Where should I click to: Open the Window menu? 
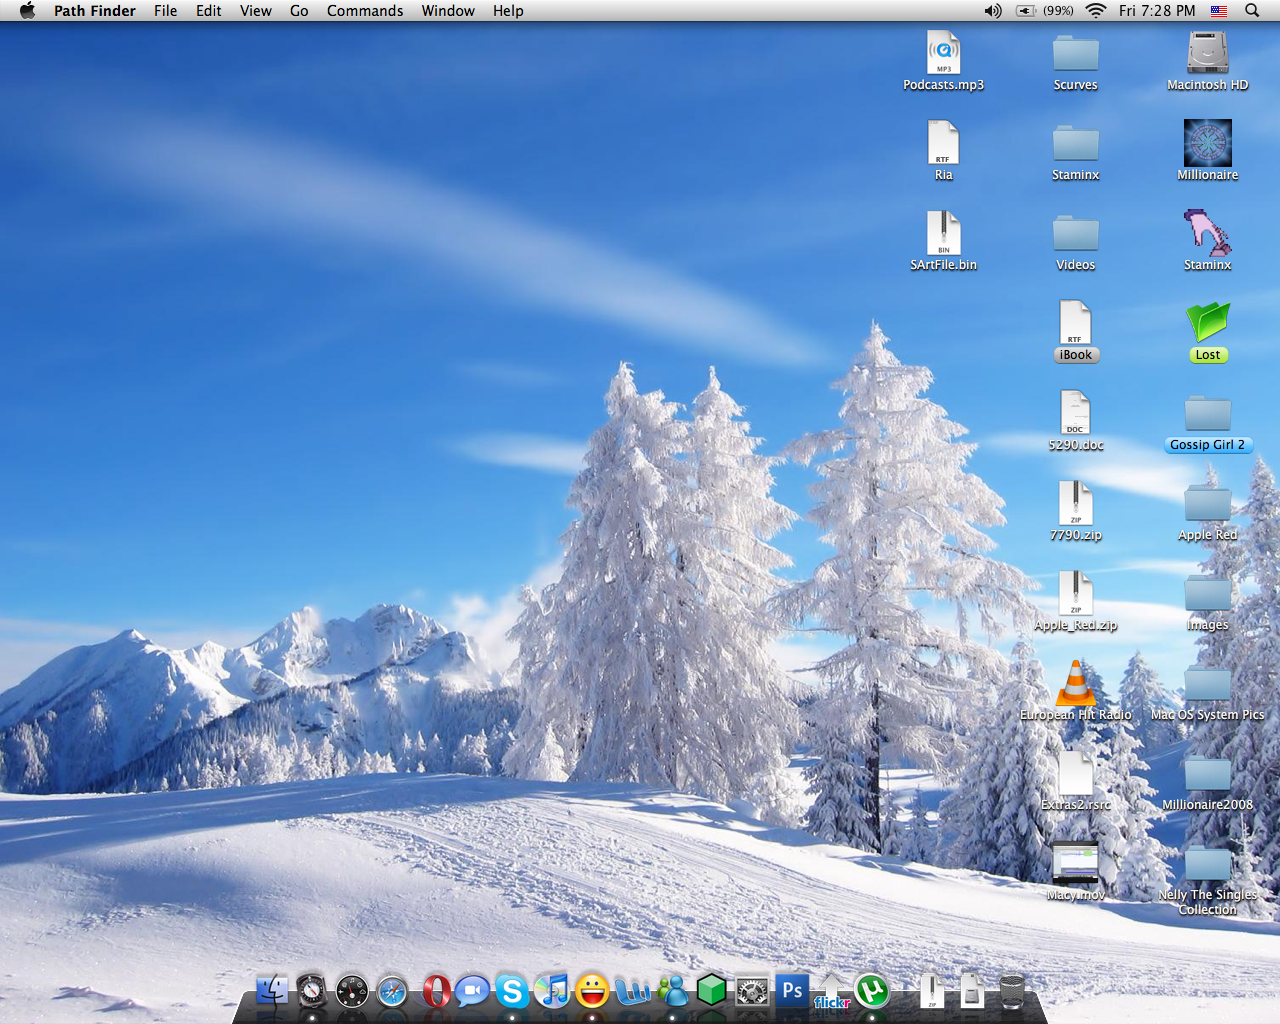click(x=448, y=10)
